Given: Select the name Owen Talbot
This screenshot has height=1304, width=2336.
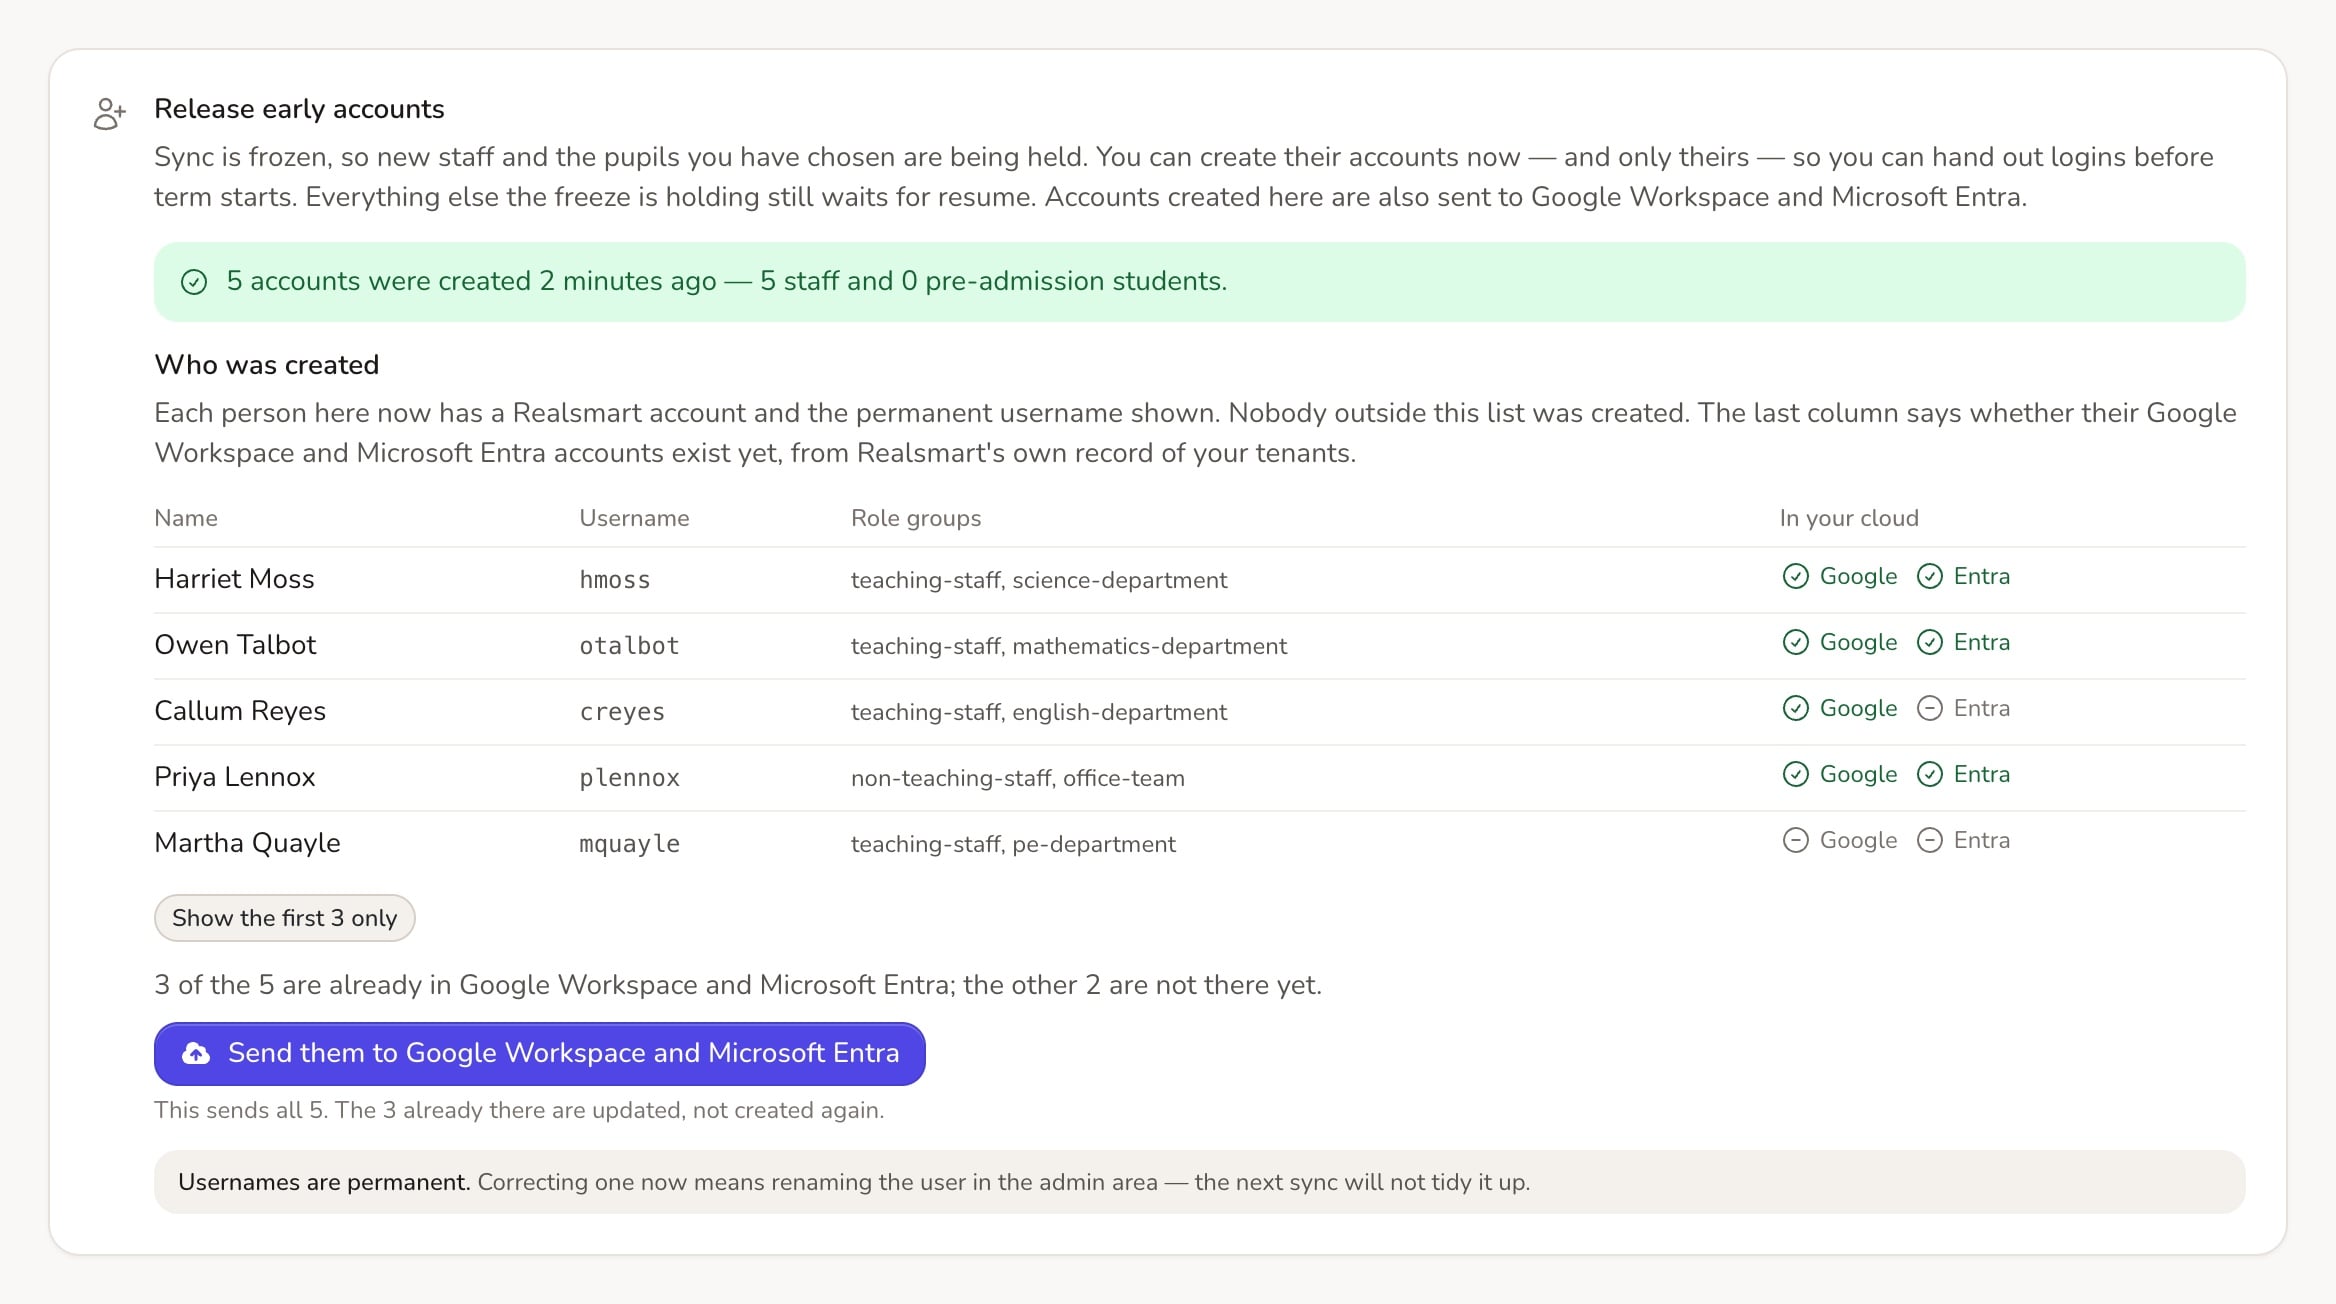Looking at the screenshot, I should (235, 645).
